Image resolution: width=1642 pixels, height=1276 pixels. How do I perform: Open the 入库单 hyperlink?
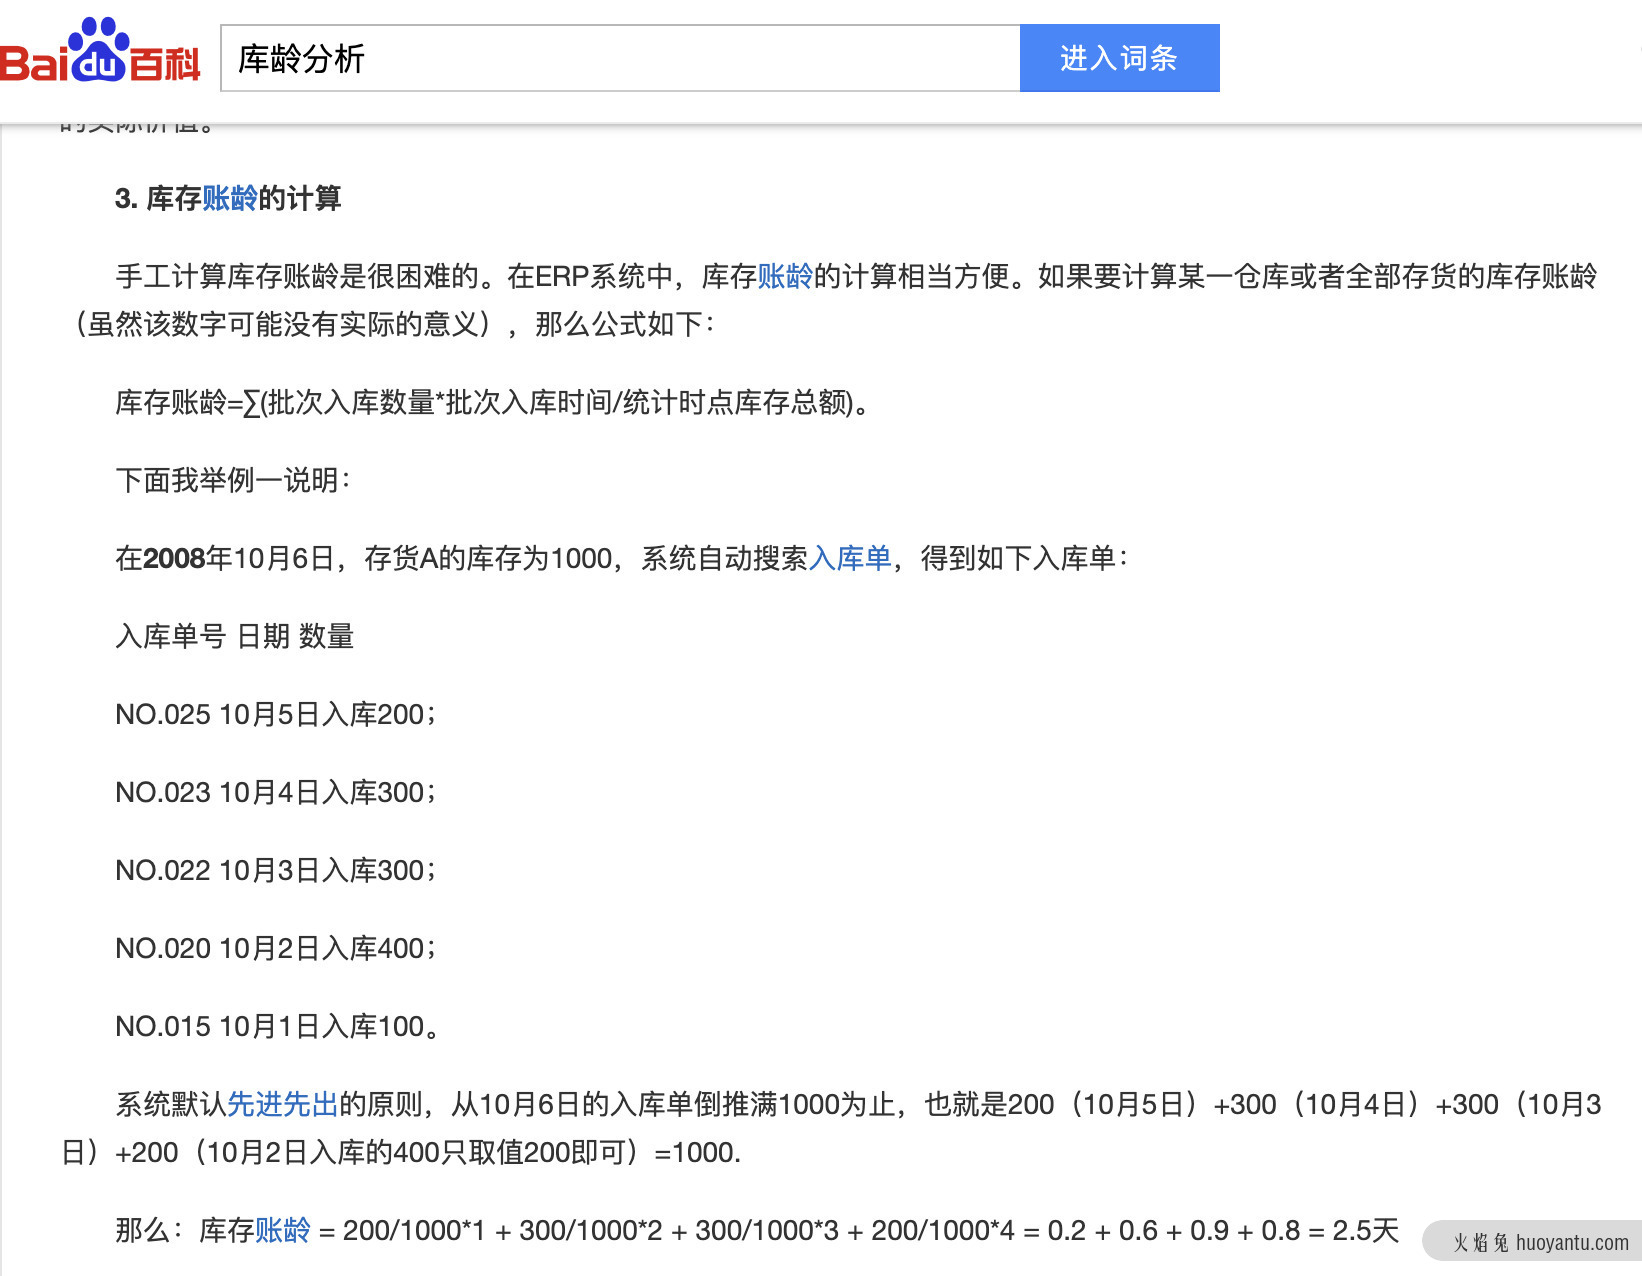click(850, 558)
